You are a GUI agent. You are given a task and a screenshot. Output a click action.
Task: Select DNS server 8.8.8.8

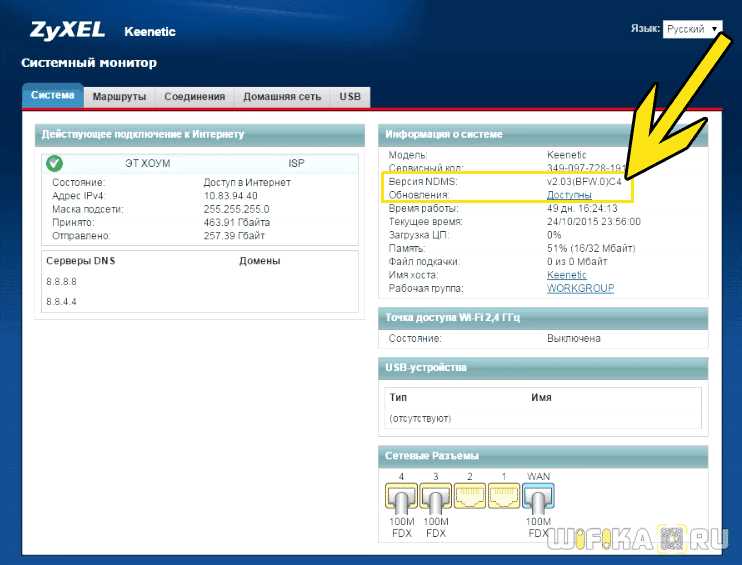click(61, 282)
